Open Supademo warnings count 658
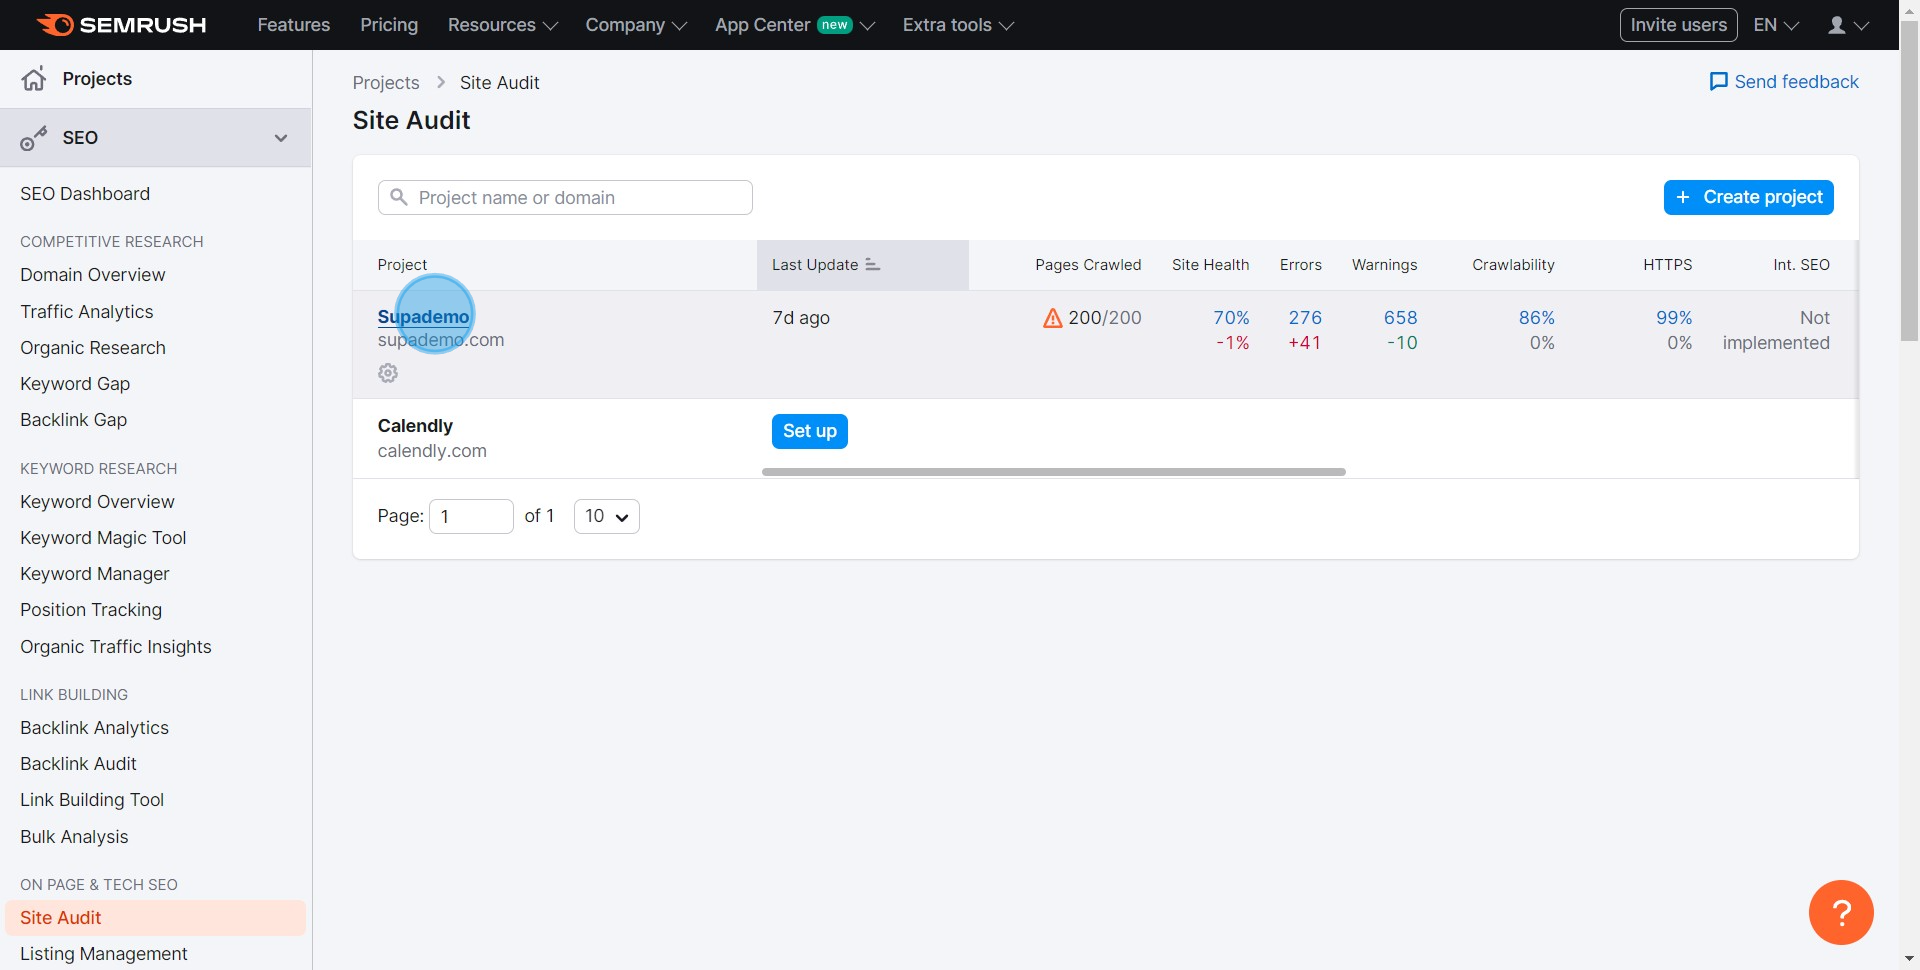Viewport: 1920px width, 970px height. (x=1400, y=318)
